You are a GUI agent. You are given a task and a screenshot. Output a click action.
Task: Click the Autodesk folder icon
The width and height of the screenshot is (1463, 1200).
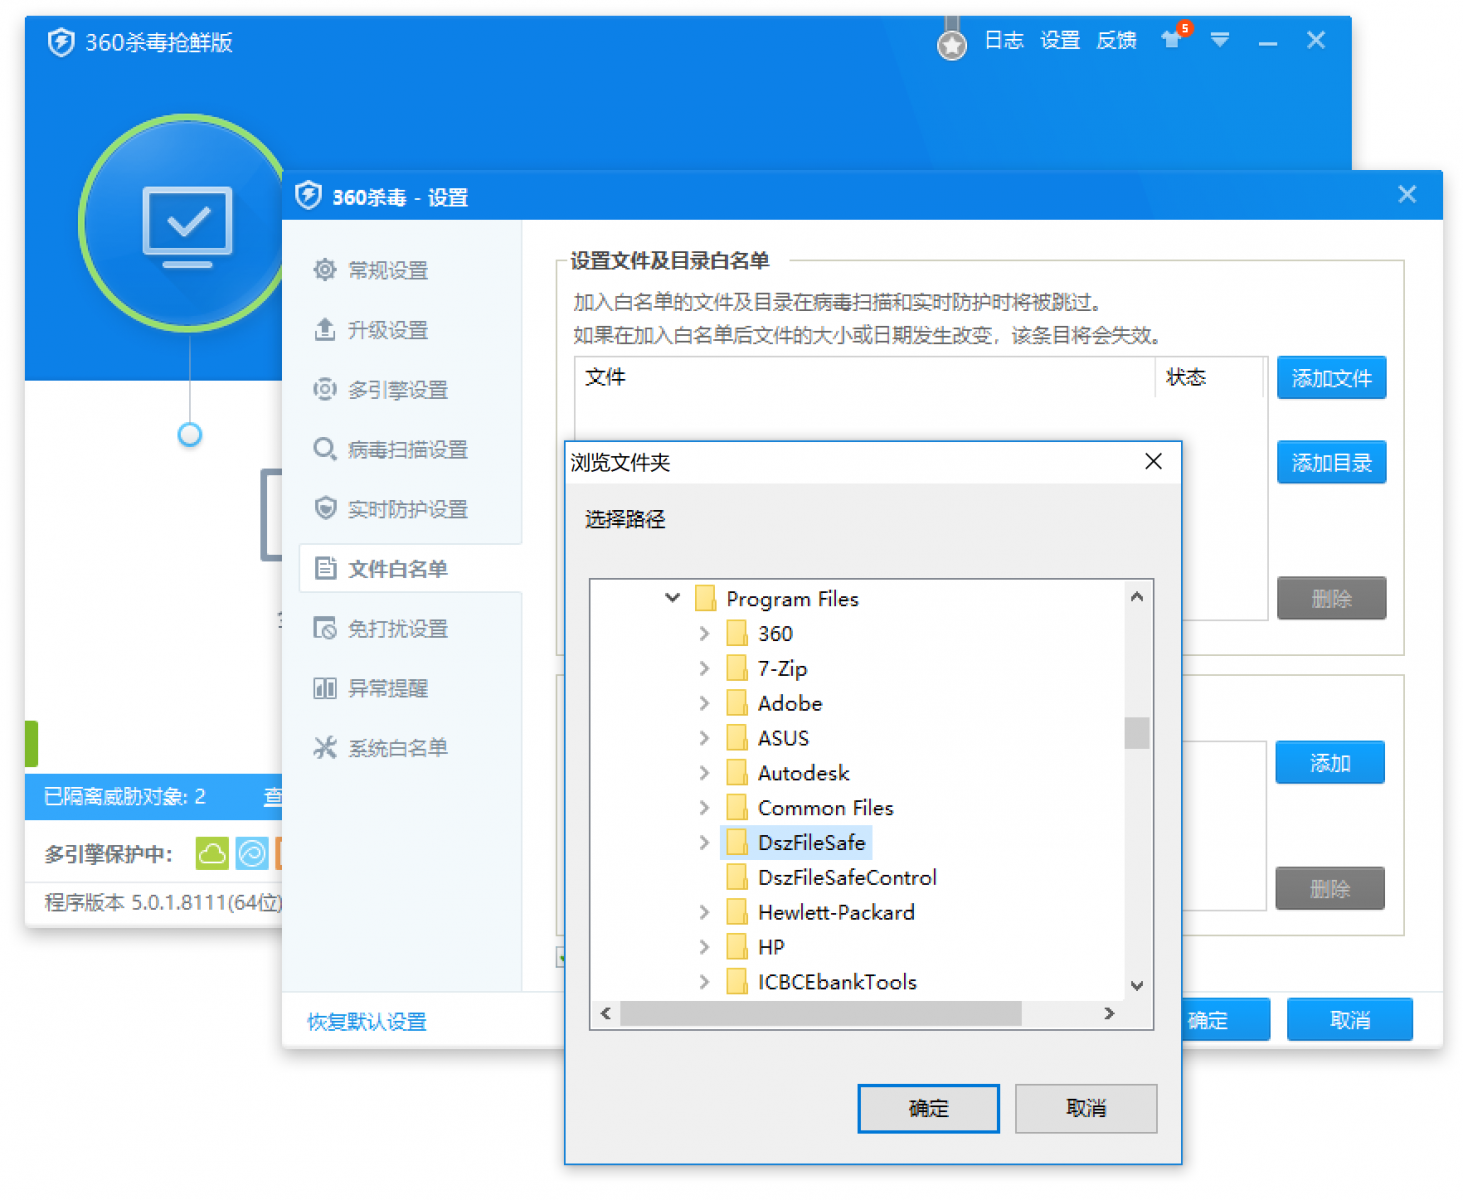pos(737,773)
